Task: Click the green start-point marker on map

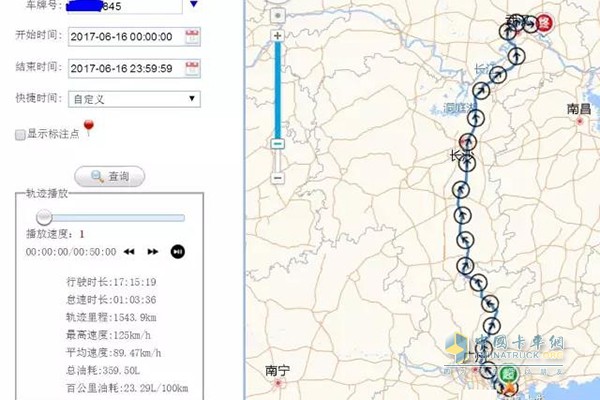Action: [x=508, y=374]
